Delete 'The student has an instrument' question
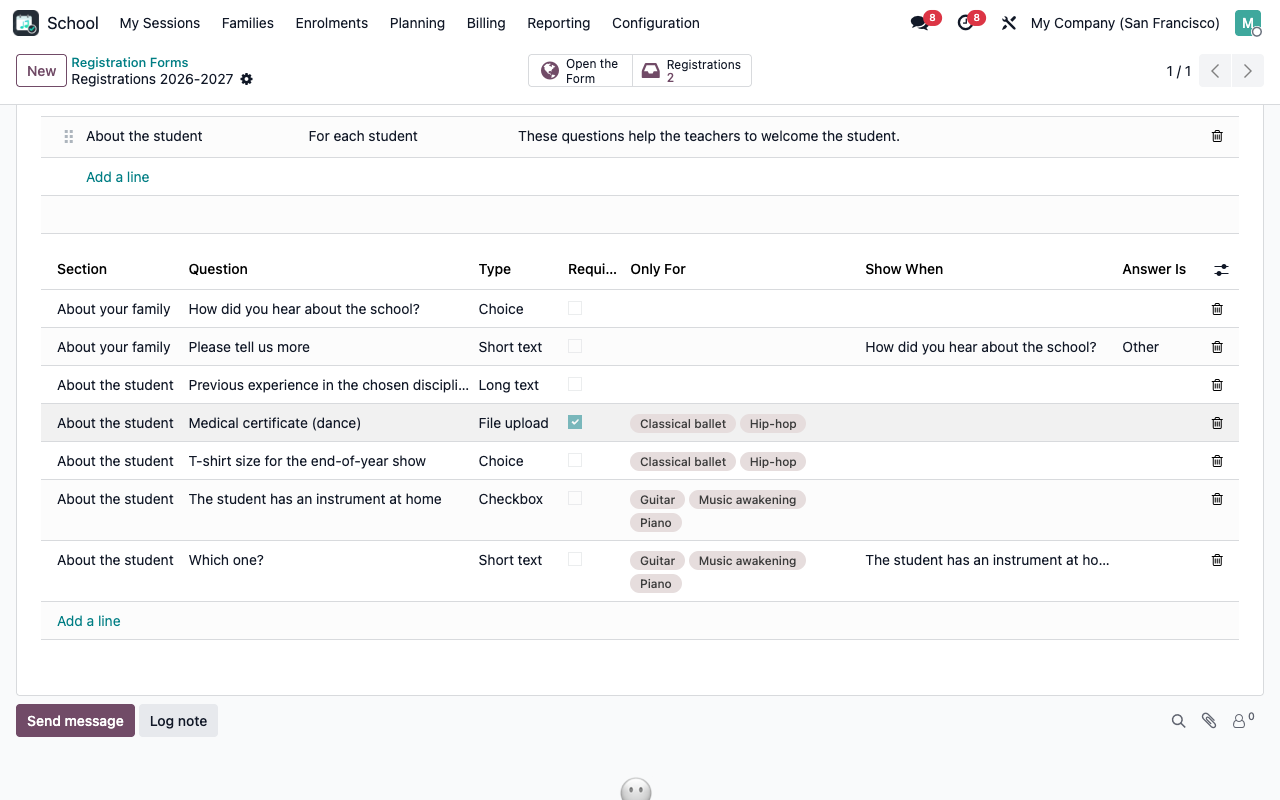This screenshot has height=800, width=1280. click(x=1217, y=499)
